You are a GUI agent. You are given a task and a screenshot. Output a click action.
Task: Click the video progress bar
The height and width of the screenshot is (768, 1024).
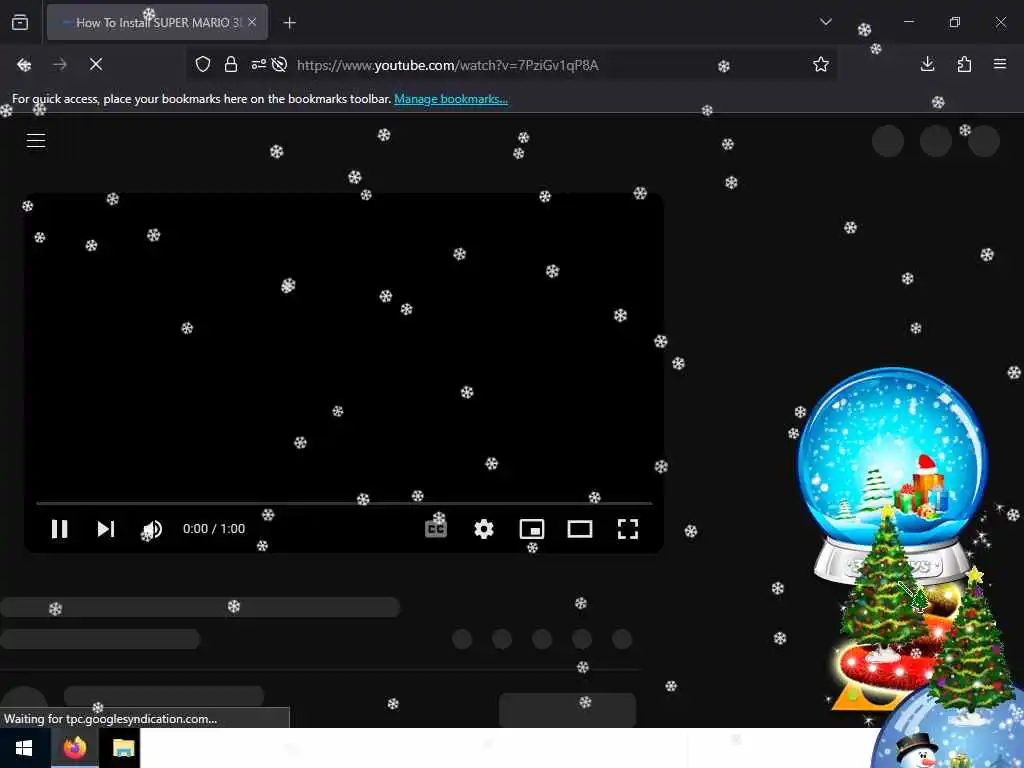[344, 504]
